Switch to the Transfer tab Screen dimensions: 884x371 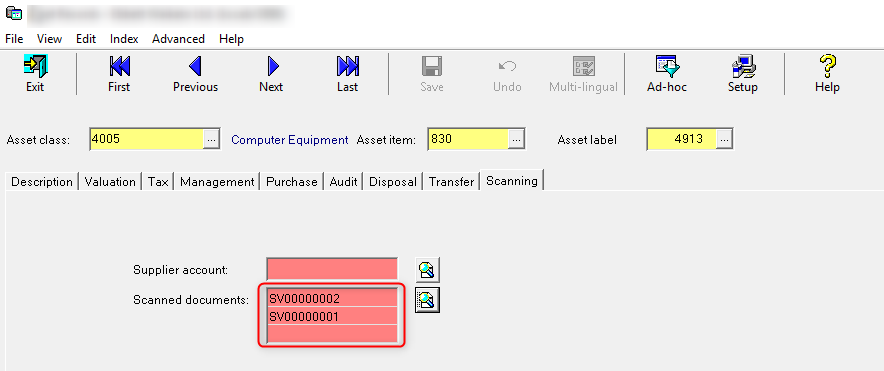[451, 182]
